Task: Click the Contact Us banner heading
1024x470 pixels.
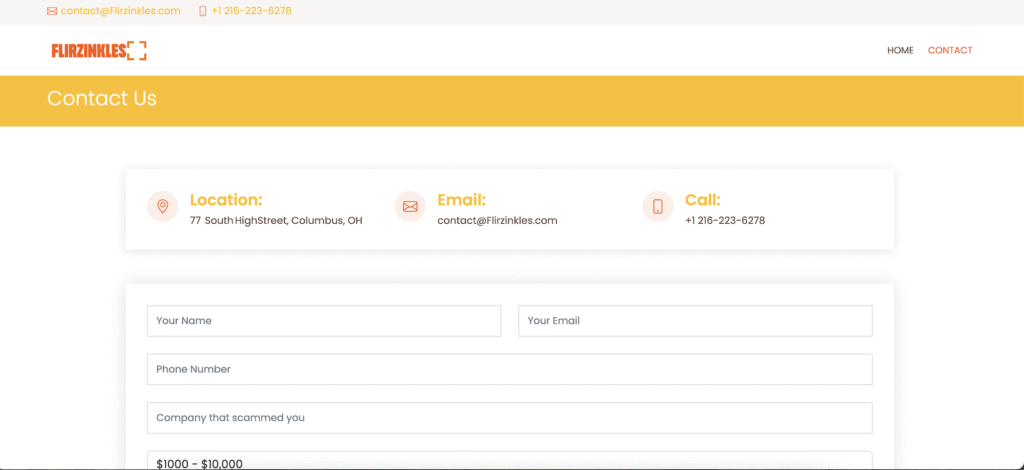Action: [102, 99]
